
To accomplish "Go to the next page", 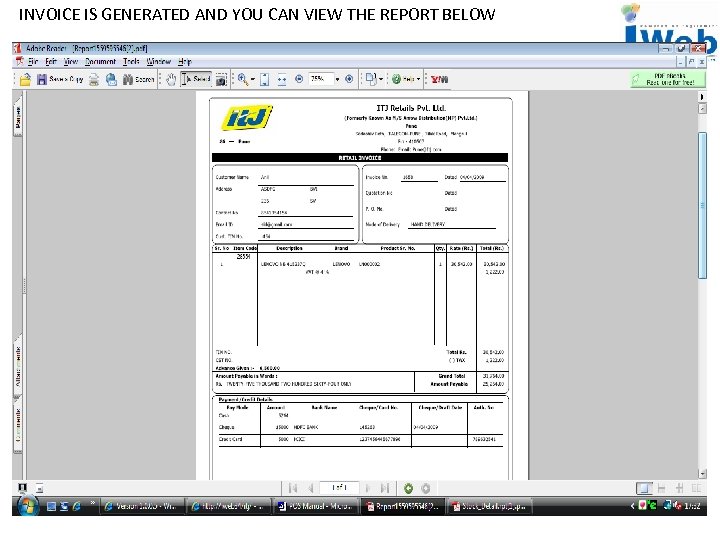I will (367, 488).
